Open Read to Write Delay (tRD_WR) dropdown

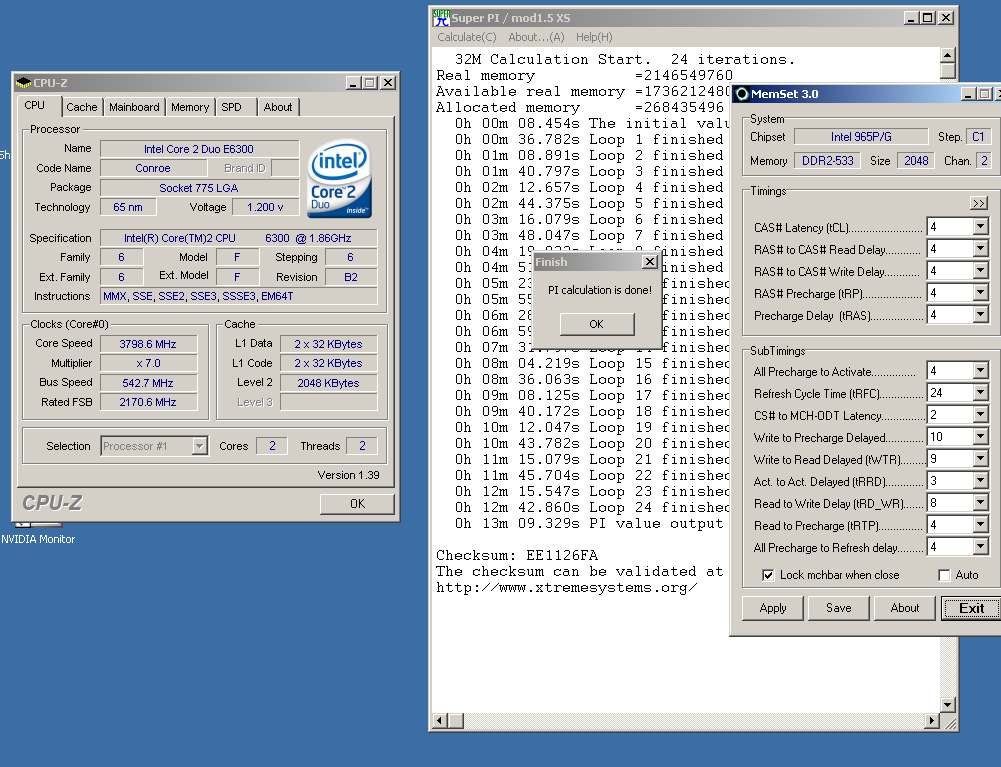tap(981, 503)
